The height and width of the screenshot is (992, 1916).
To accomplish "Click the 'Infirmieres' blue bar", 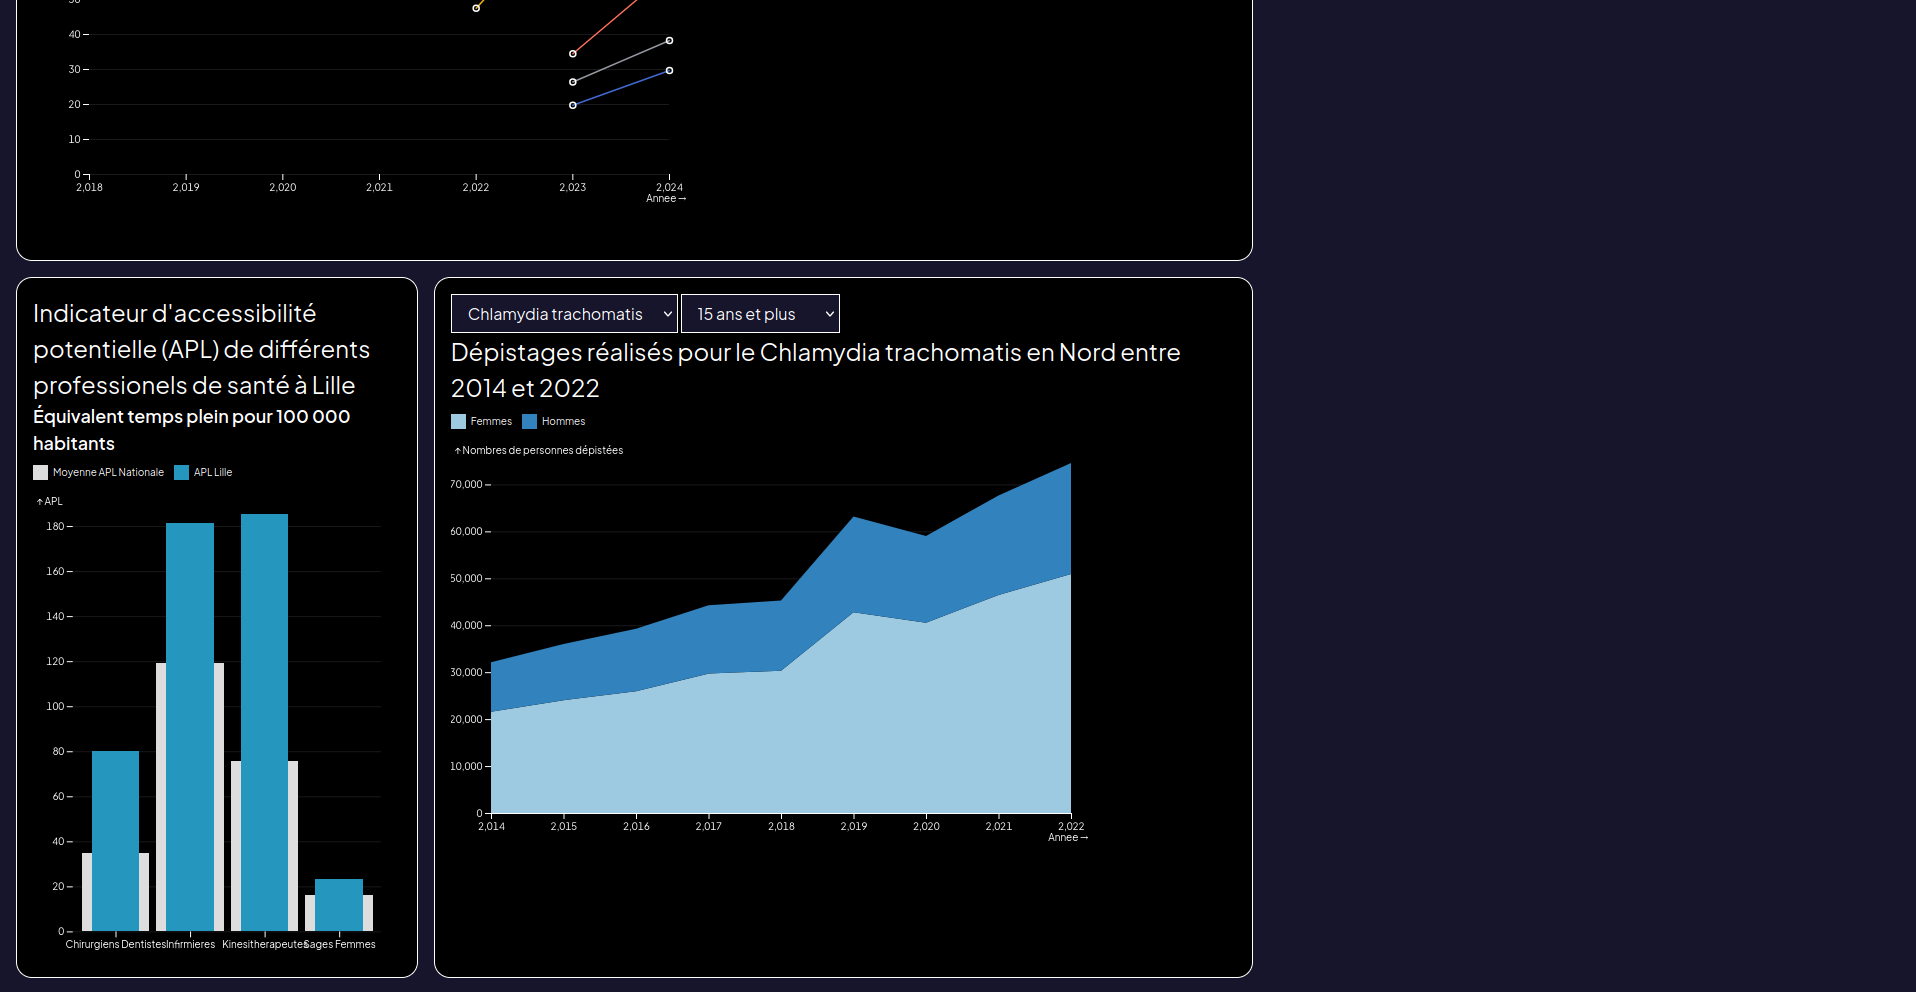I will click(x=190, y=720).
